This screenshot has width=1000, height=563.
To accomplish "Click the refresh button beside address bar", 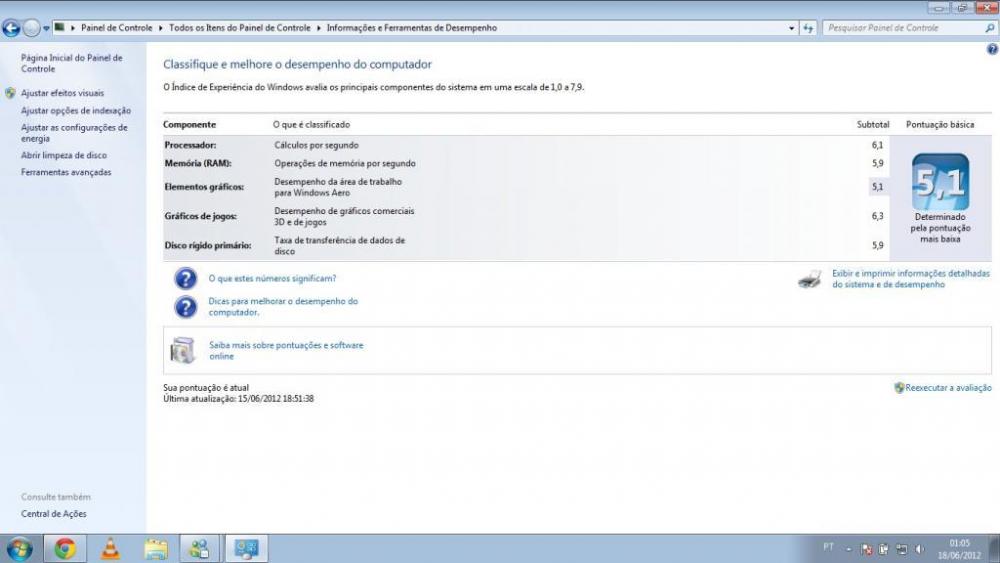I will click(809, 28).
